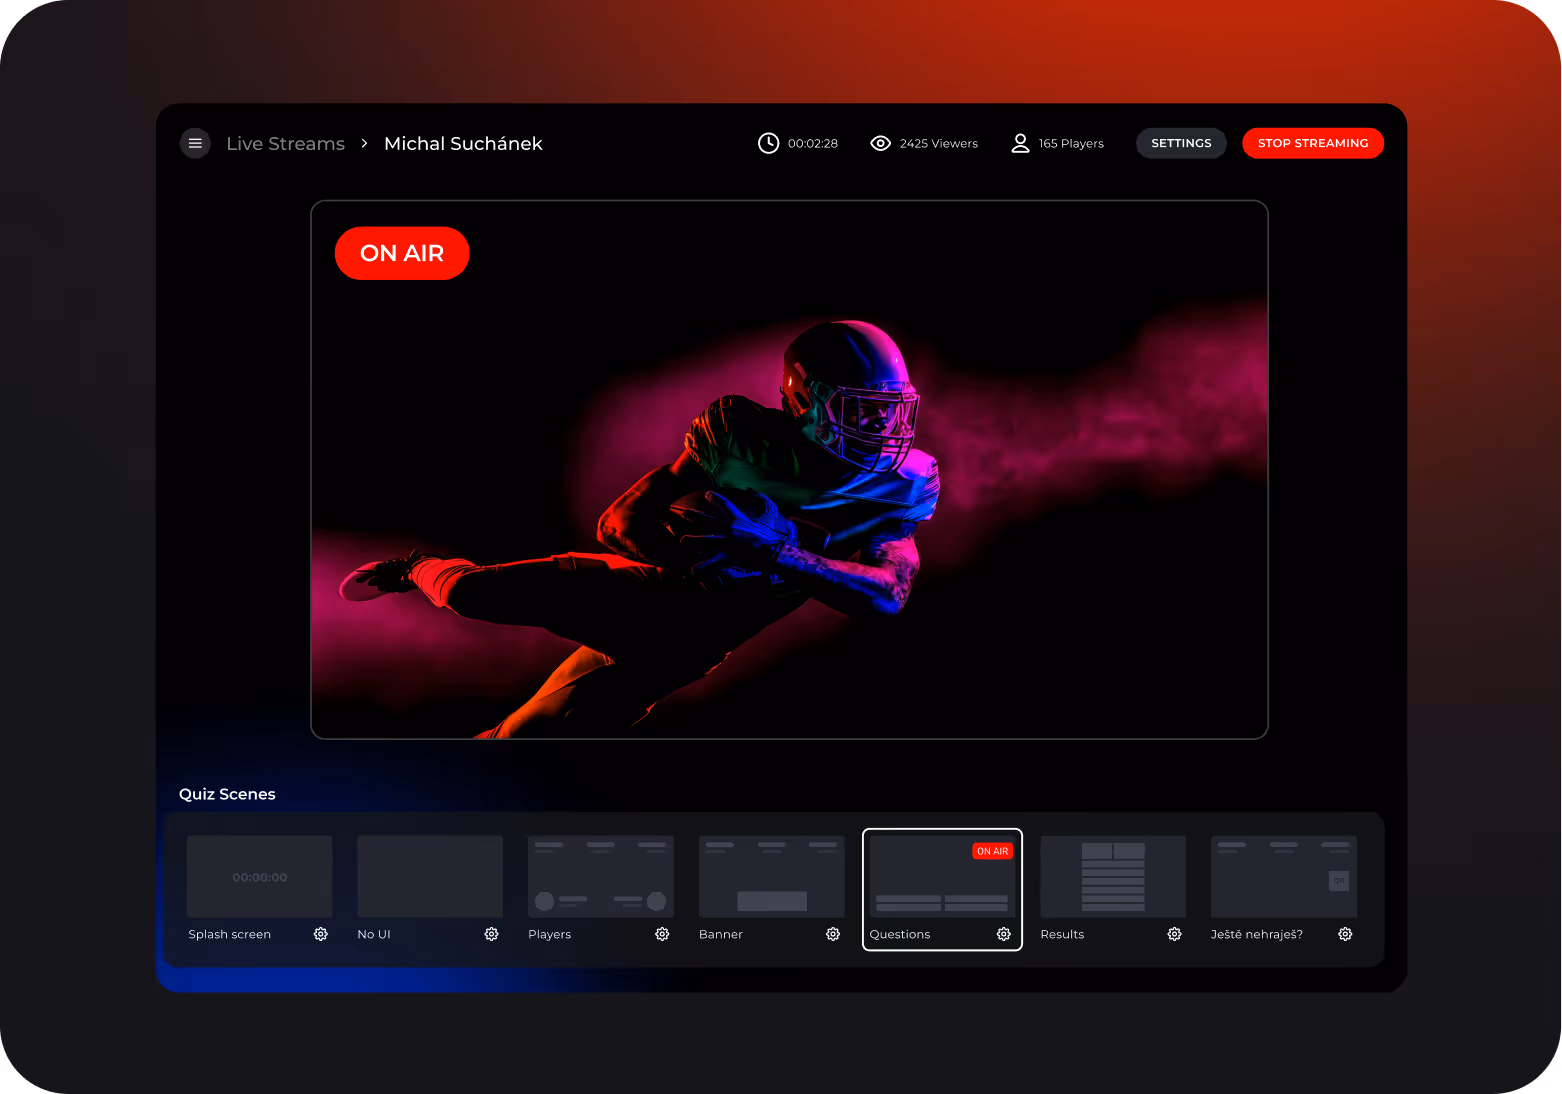Select the Ještě nehraješ? scene thumbnail
This screenshot has width=1562, height=1094.
pos(1284,877)
